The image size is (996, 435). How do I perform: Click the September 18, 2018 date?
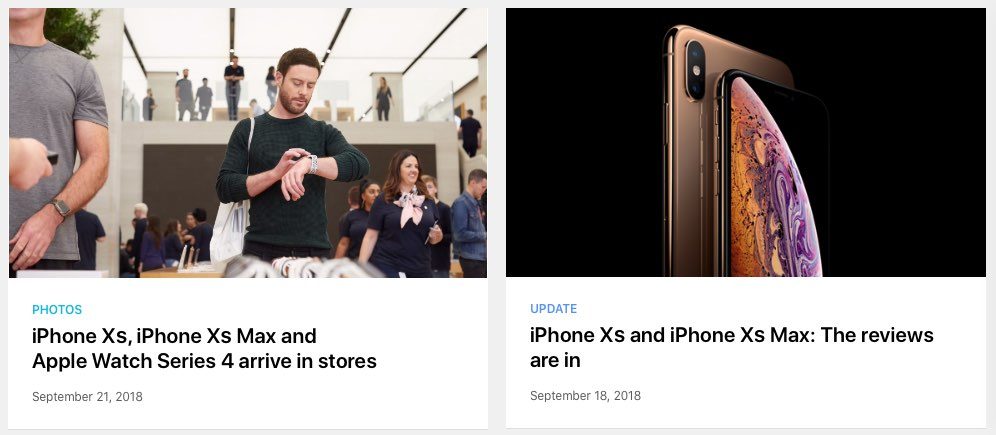pos(585,396)
